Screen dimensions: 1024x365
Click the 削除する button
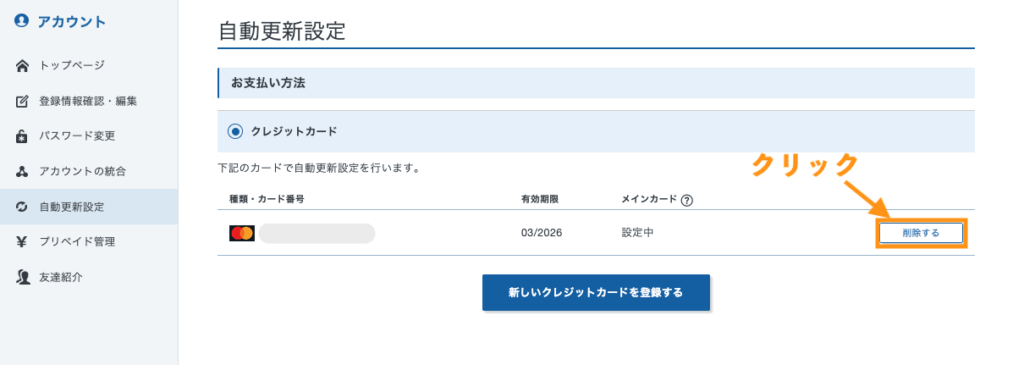click(921, 233)
